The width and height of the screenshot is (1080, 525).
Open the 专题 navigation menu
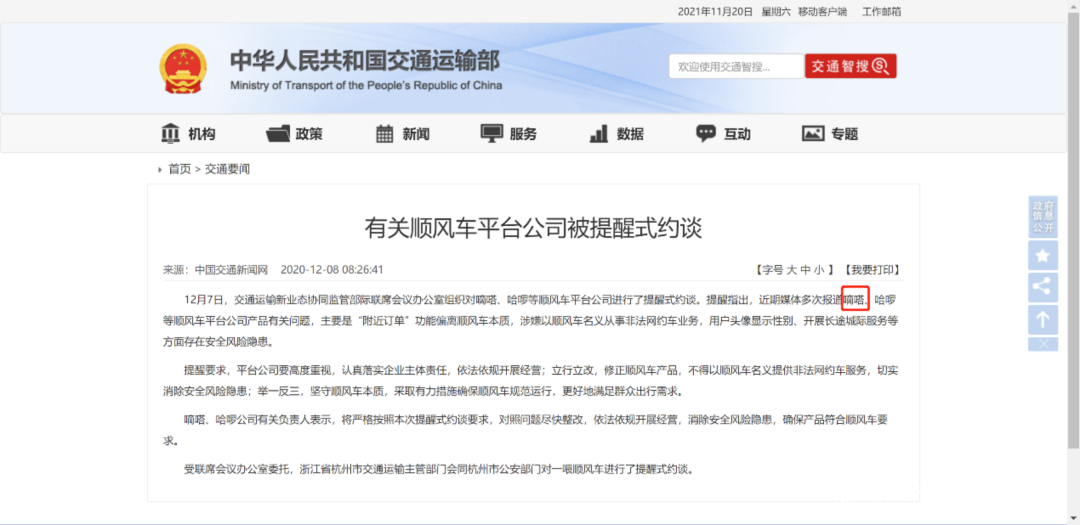830,134
